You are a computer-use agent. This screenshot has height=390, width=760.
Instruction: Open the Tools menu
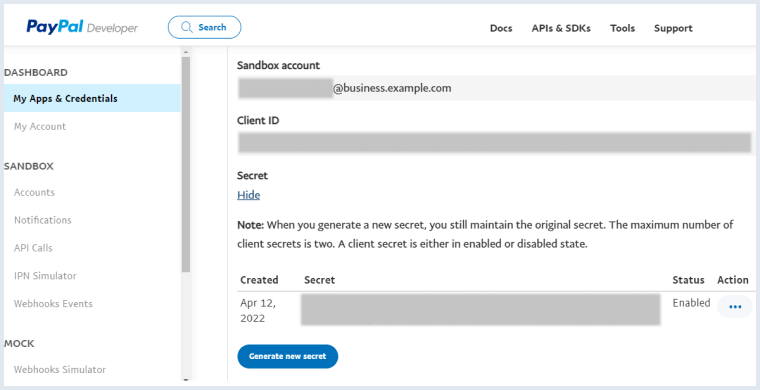pos(622,28)
